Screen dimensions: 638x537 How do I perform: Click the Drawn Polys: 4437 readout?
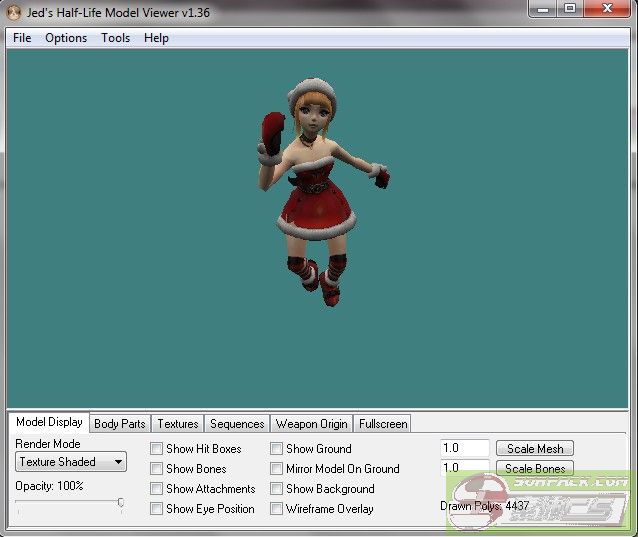pyautogui.click(x=485, y=506)
